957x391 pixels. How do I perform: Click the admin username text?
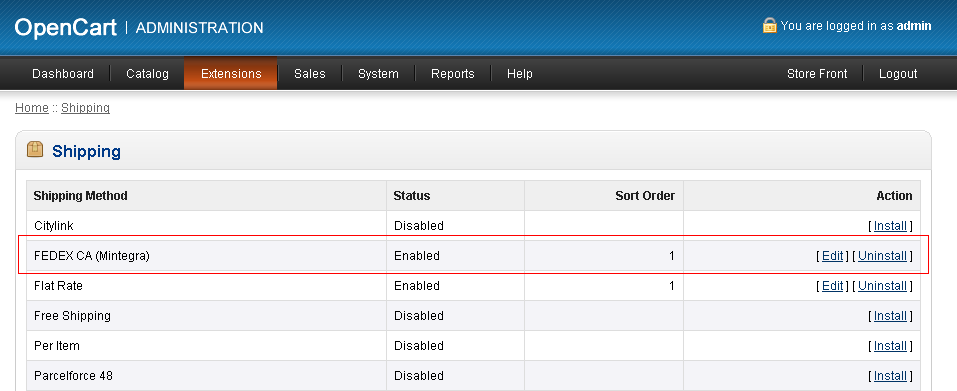914,26
